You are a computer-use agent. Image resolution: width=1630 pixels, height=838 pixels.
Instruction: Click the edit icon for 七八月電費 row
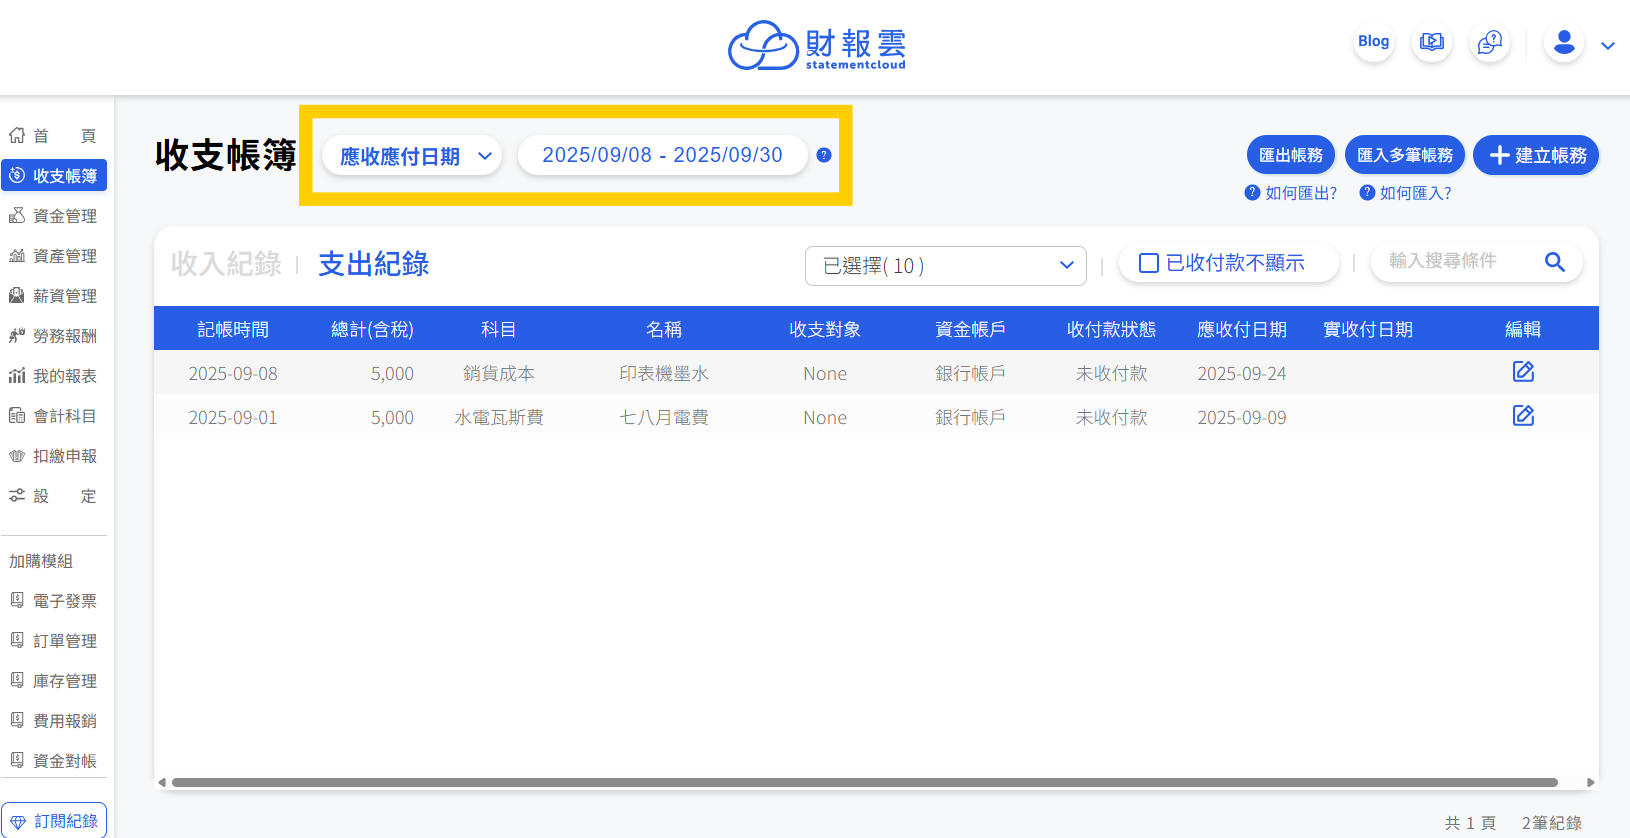tap(1523, 416)
